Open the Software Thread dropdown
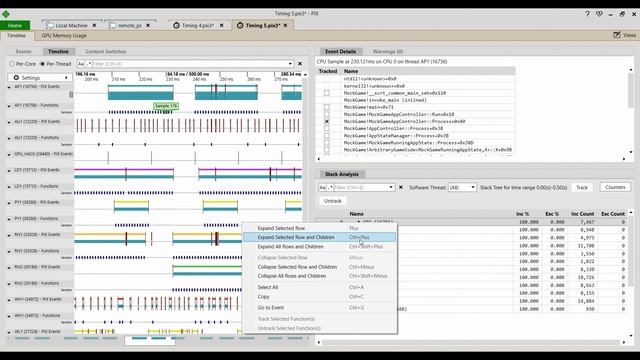This screenshot has height=360, width=640. (x=462, y=187)
